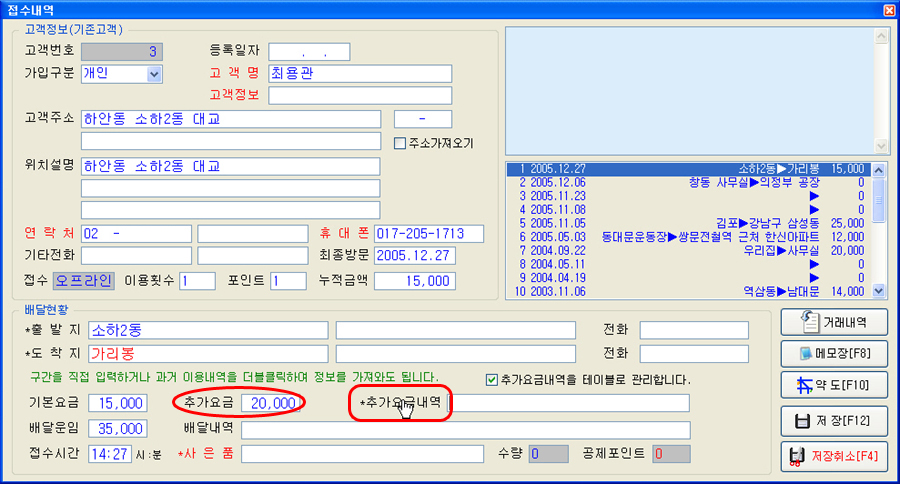Click memo area scrollbar up arrow

882,36
